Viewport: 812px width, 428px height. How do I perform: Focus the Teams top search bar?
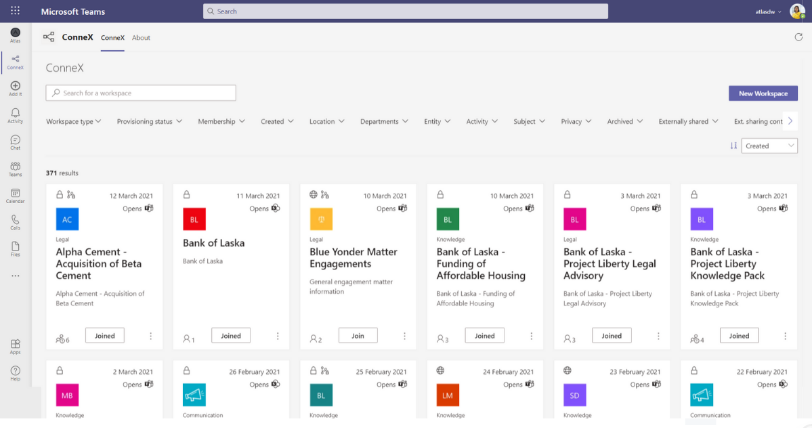pyautogui.click(x=405, y=11)
